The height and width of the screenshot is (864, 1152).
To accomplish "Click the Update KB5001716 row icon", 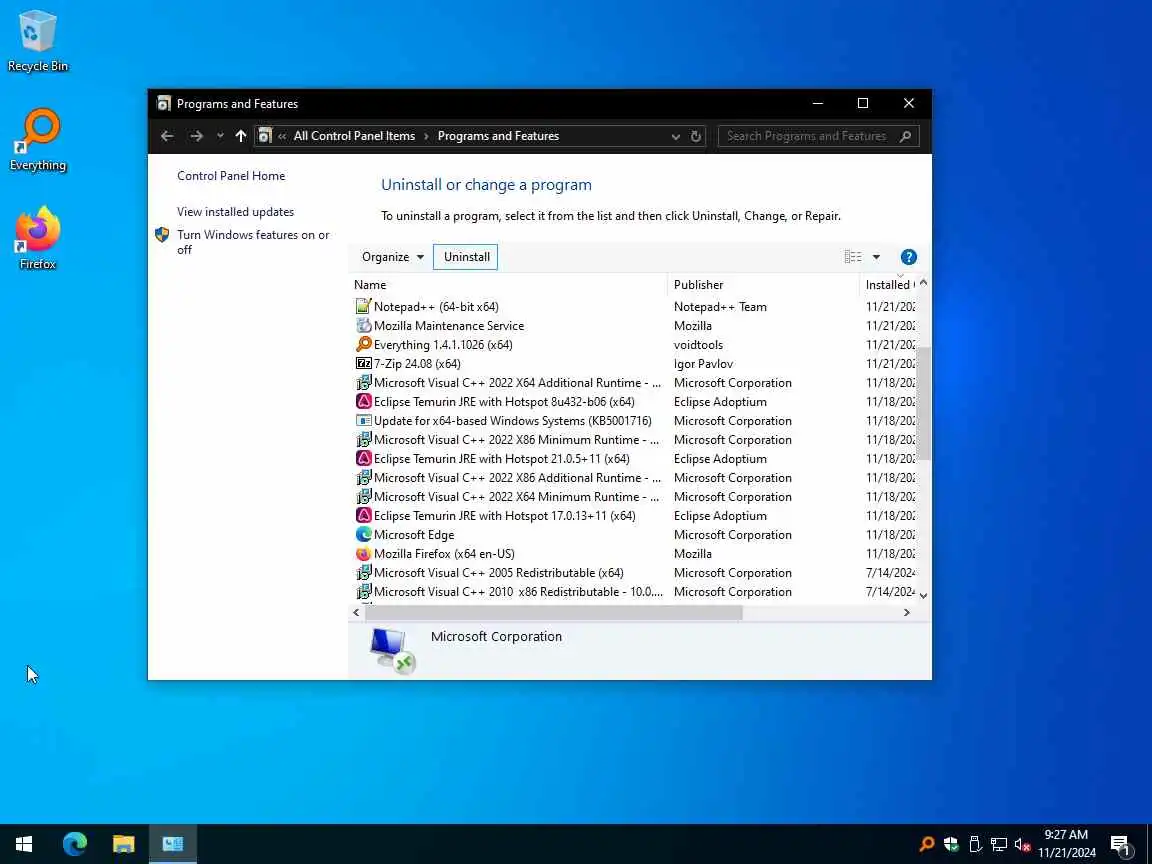I will pos(363,421).
